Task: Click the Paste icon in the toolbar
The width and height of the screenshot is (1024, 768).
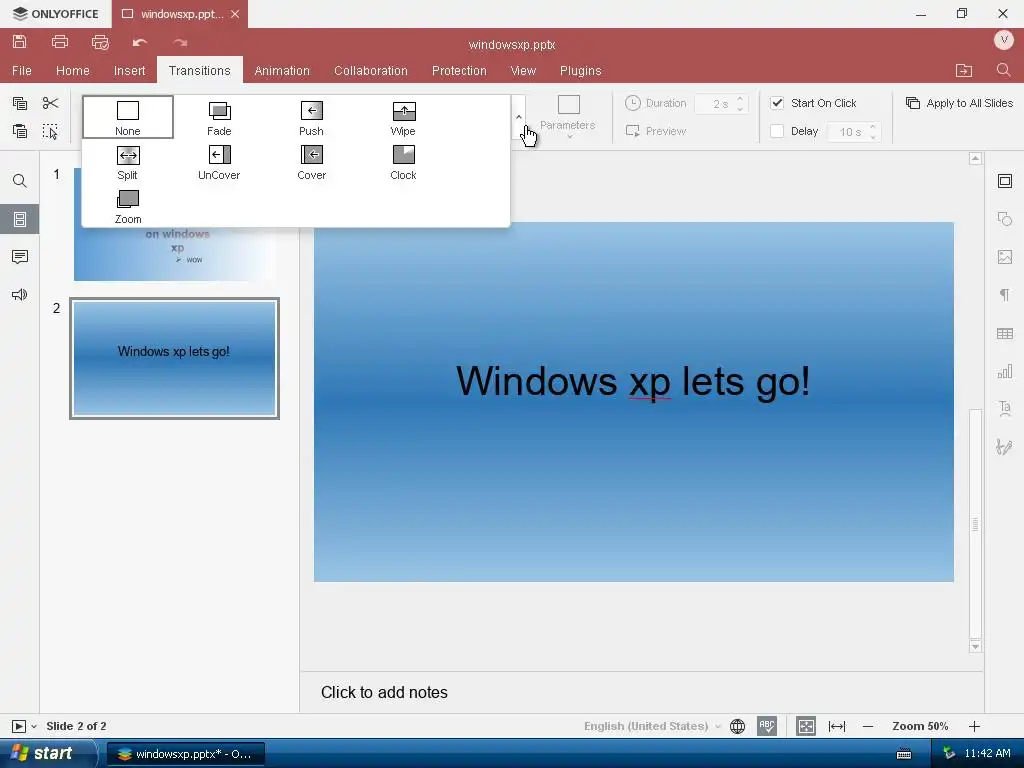Action: point(20,131)
